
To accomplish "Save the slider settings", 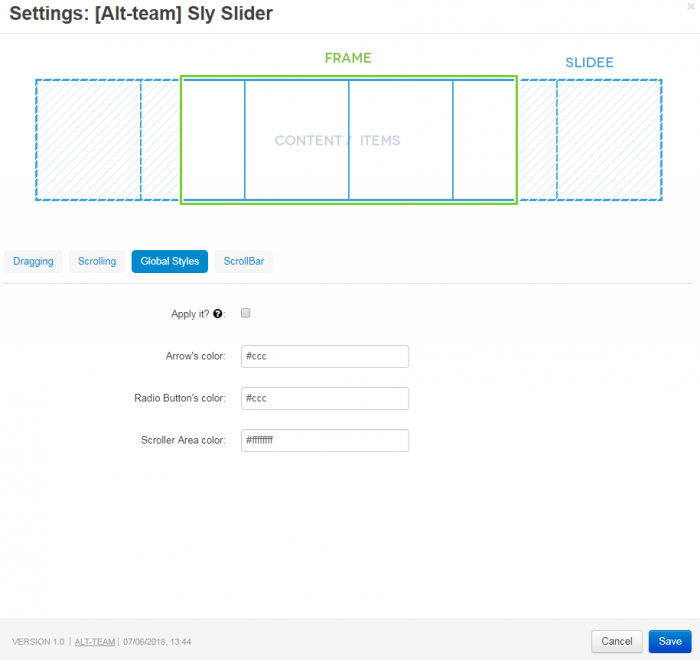I will tap(670, 641).
